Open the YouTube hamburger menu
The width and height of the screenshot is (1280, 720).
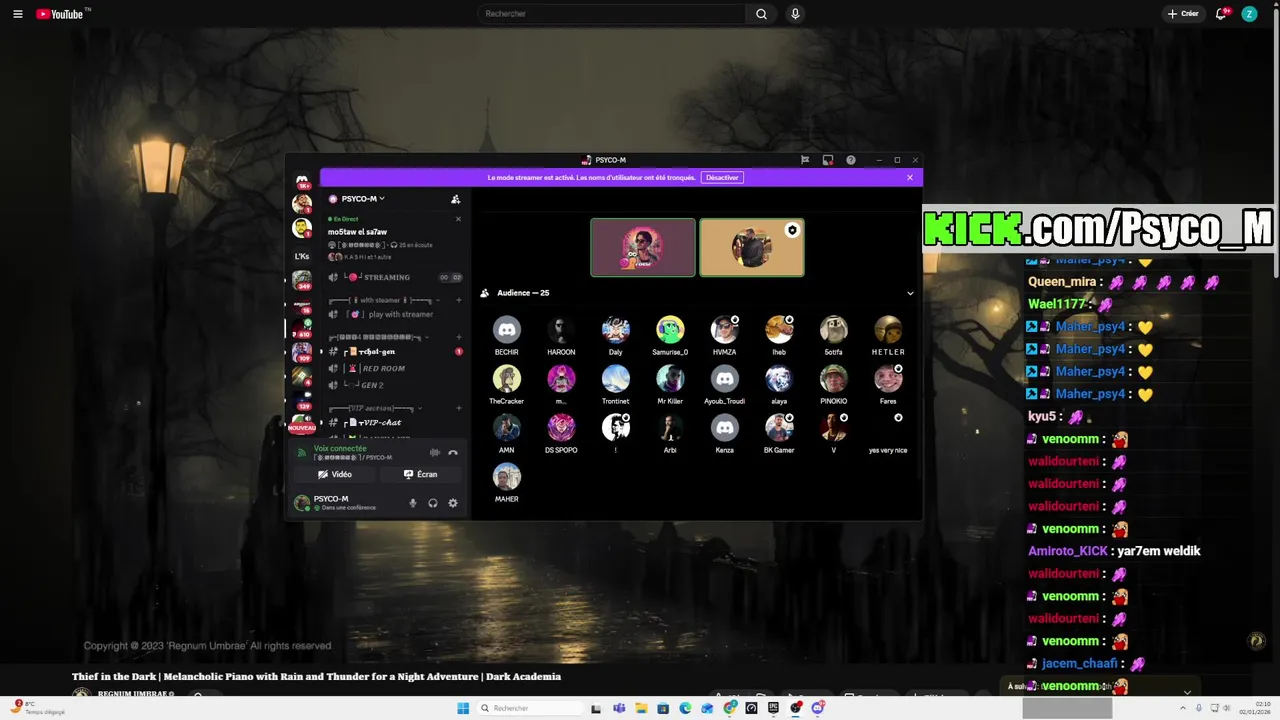[17, 14]
